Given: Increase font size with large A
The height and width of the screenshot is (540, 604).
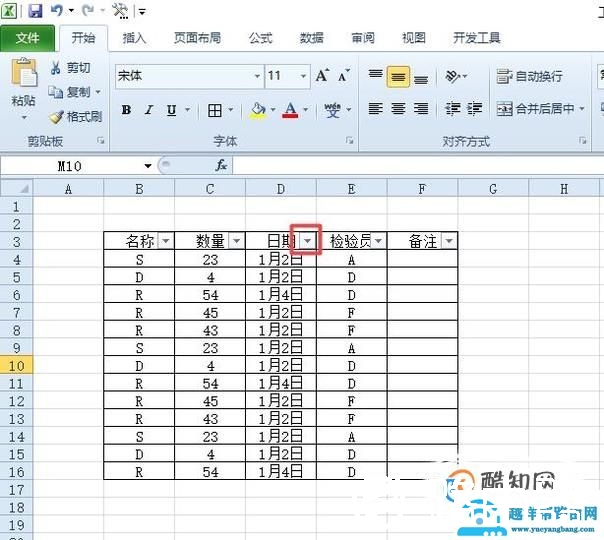Looking at the screenshot, I should (x=322, y=75).
